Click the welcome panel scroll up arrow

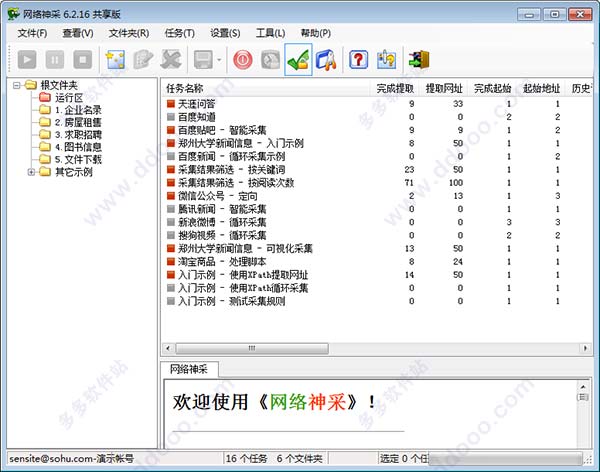(583, 387)
